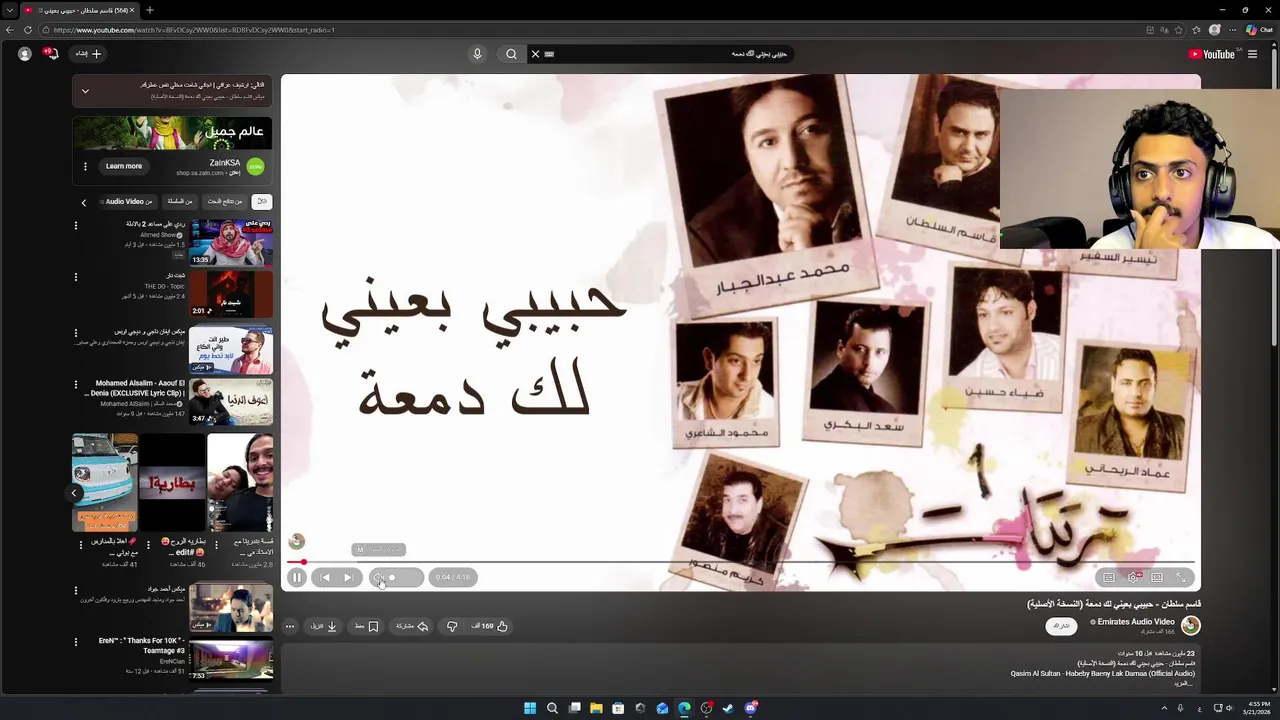The height and width of the screenshot is (720, 1280).
Task: Open Emirates Audio Video channel avatar
Action: (1190, 626)
